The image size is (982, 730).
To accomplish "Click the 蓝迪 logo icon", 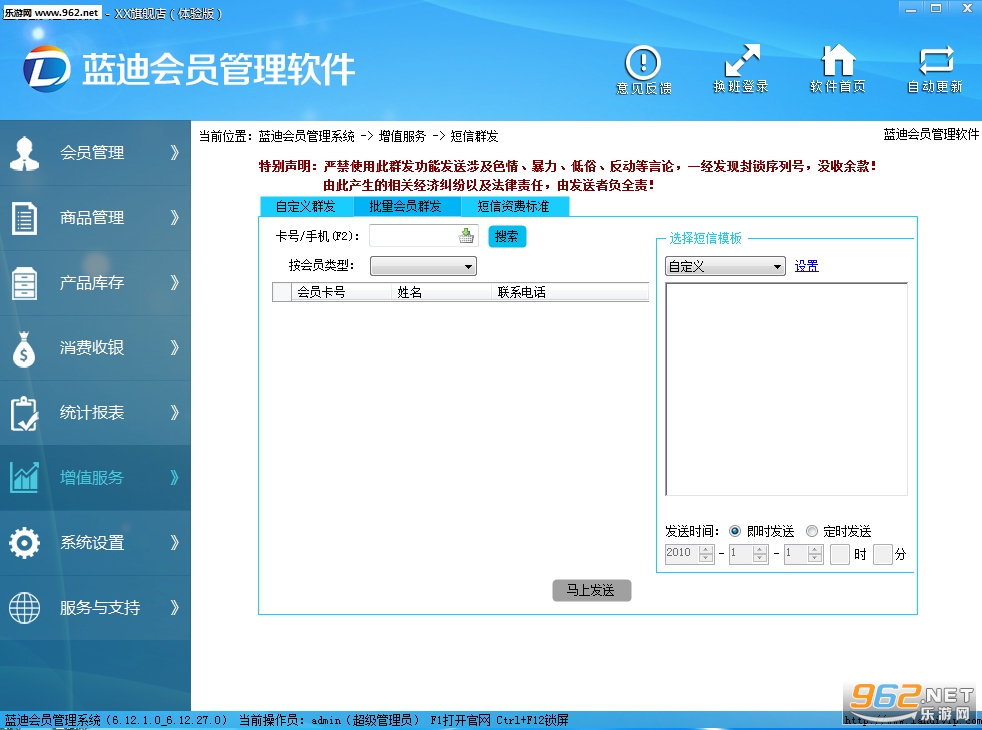I will click(x=46, y=68).
